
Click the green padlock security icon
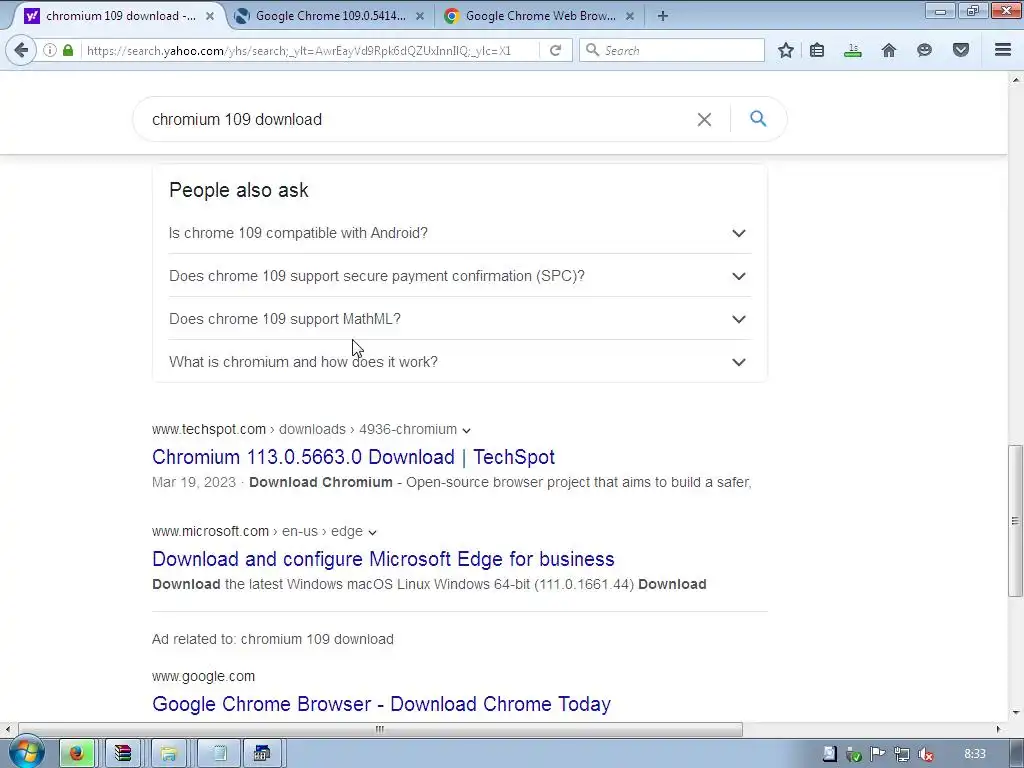[x=68, y=50]
